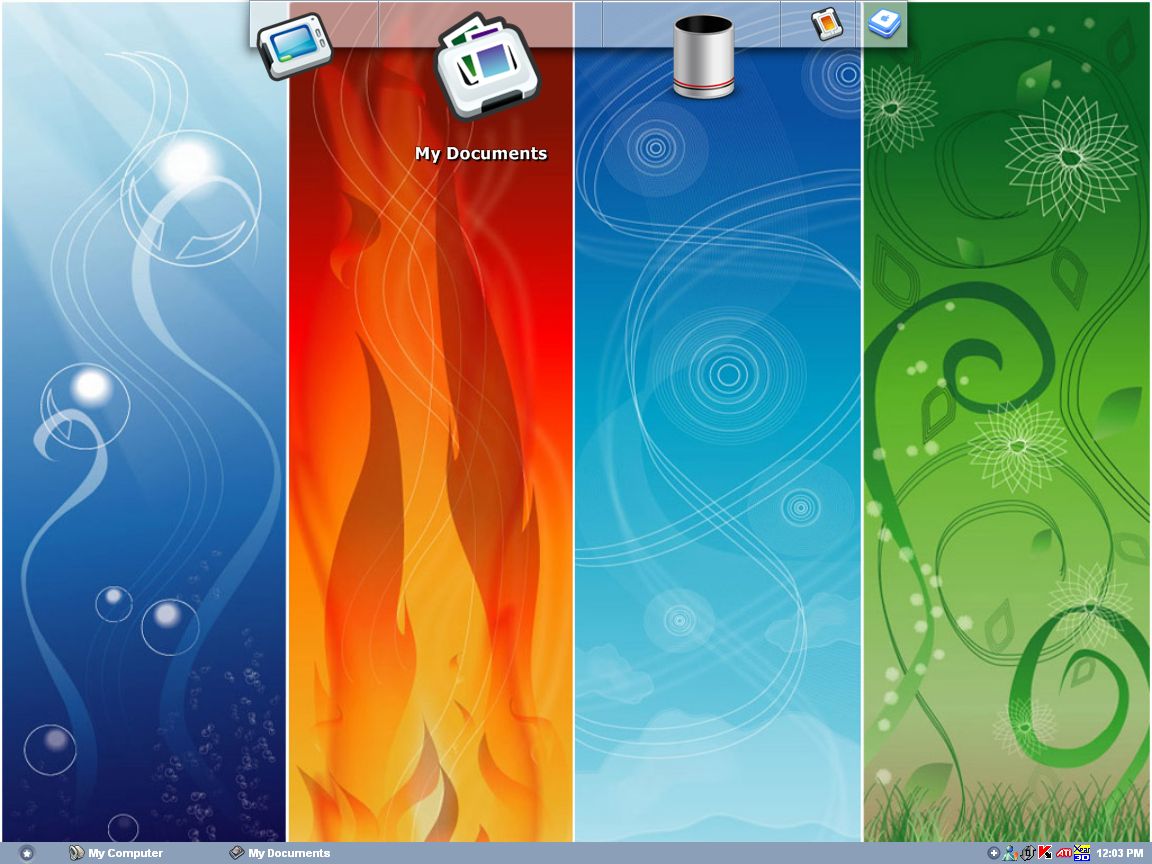This screenshot has height=864, width=1152.
Task: Open the star Start button
Action: point(27,853)
